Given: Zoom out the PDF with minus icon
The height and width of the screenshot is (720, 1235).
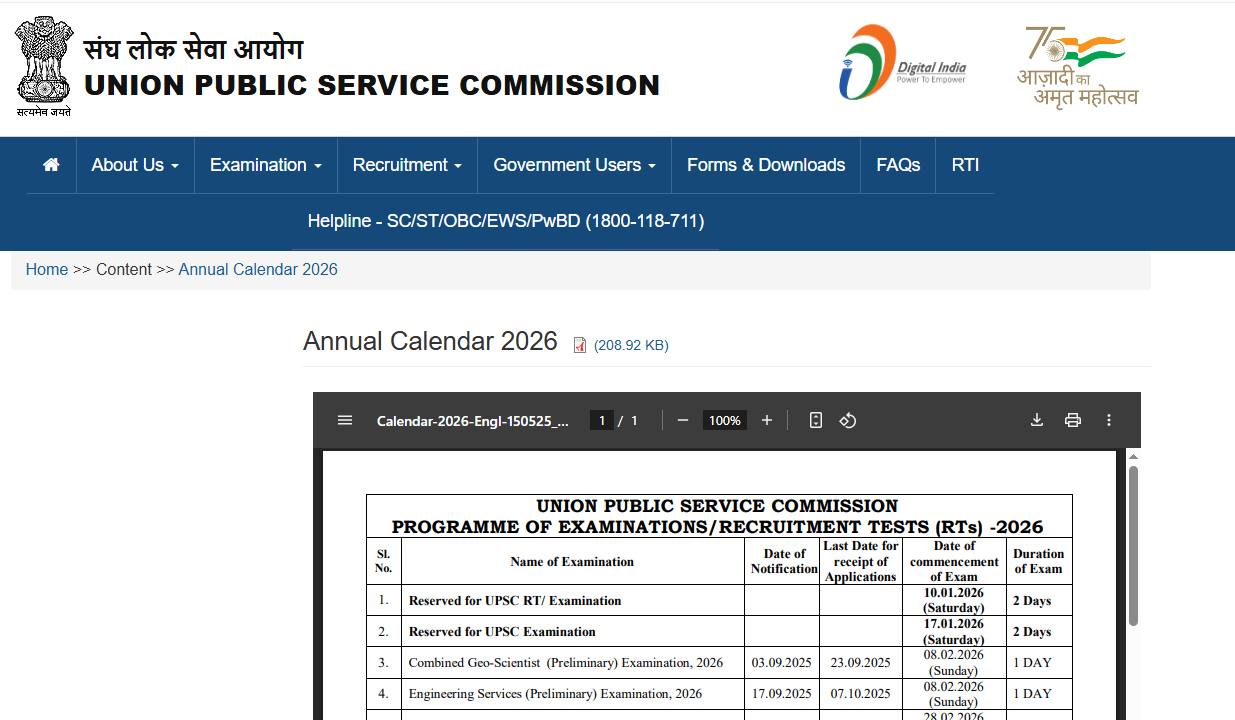Looking at the screenshot, I should click(683, 420).
